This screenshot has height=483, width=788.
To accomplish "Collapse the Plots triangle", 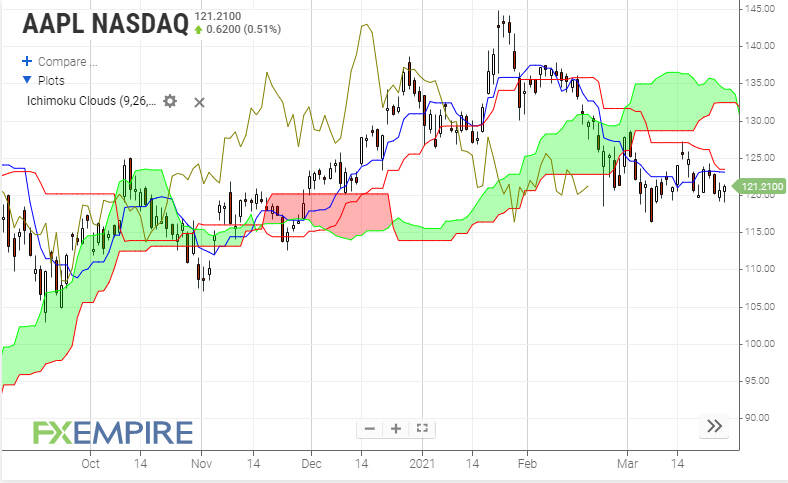I will tap(27, 80).
